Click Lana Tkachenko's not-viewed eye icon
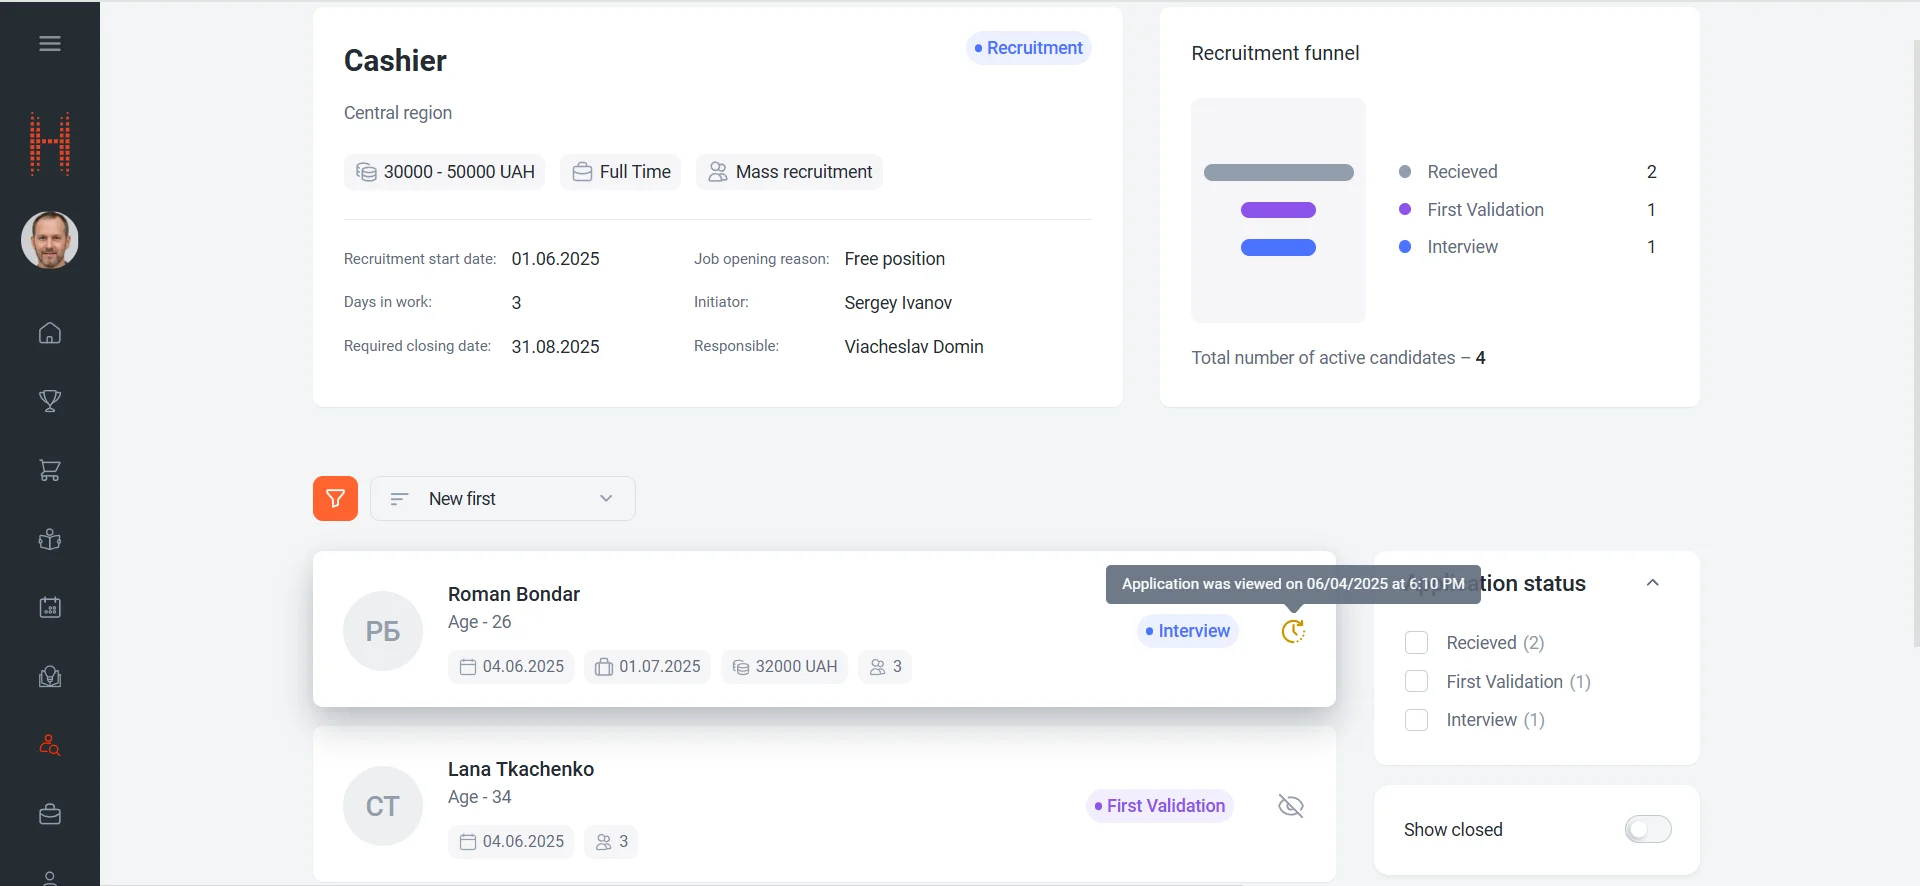The image size is (1920, 886). (x=1291, y=806)
